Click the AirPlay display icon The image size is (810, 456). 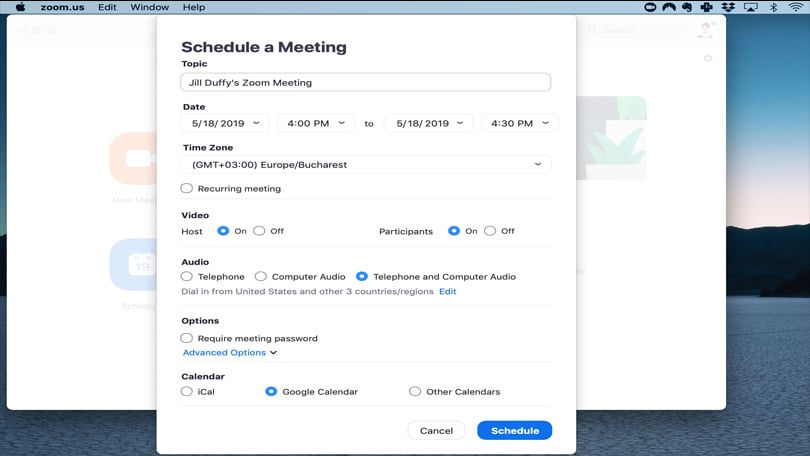(749, 7)
